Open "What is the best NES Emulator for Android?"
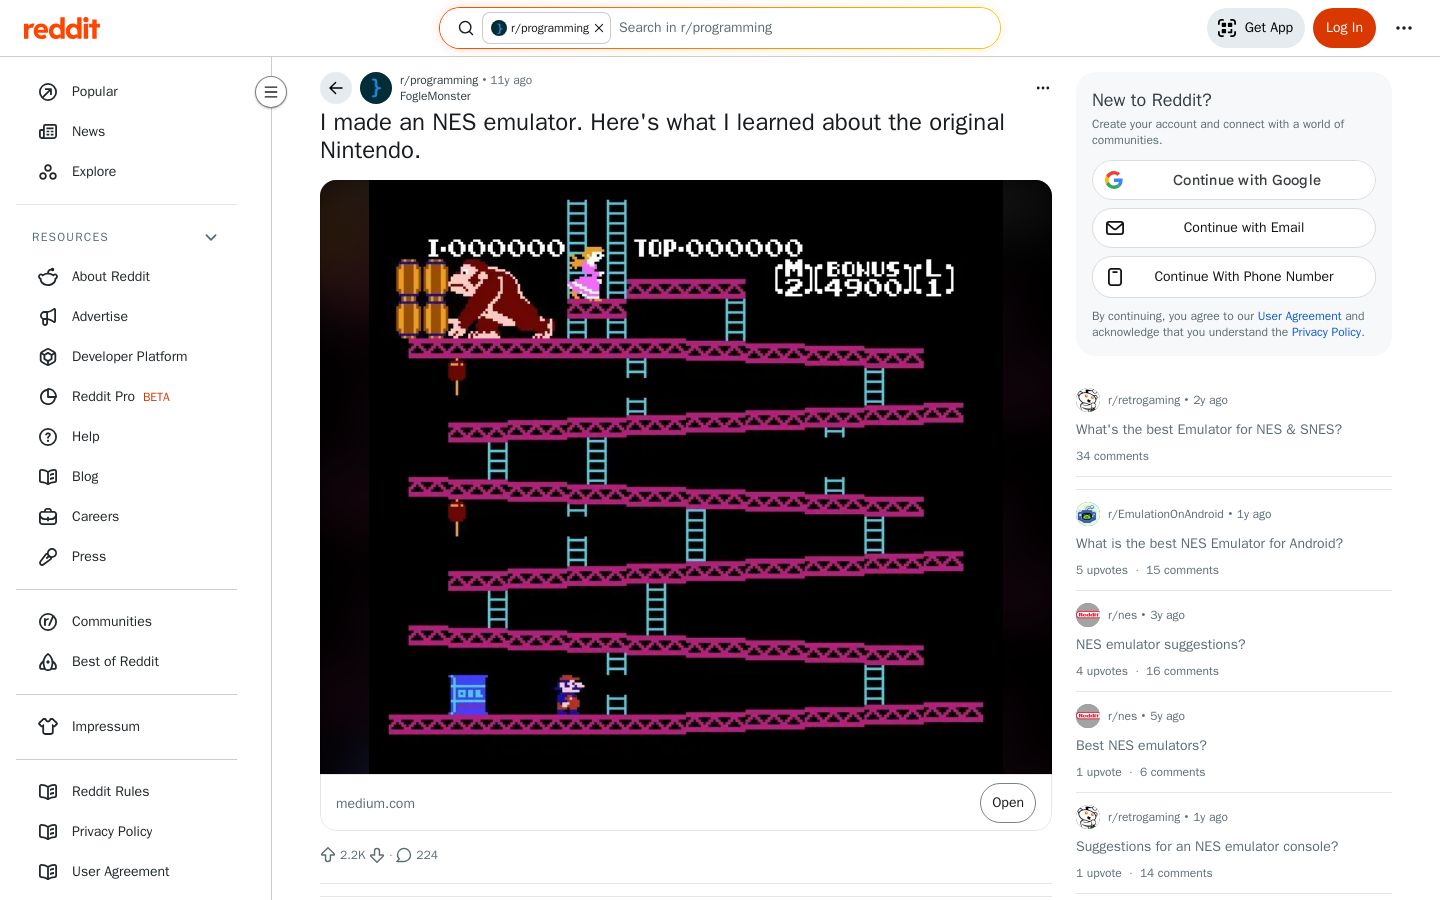This screenshot has height=900, width=1440. click(x=1209, y=543)
